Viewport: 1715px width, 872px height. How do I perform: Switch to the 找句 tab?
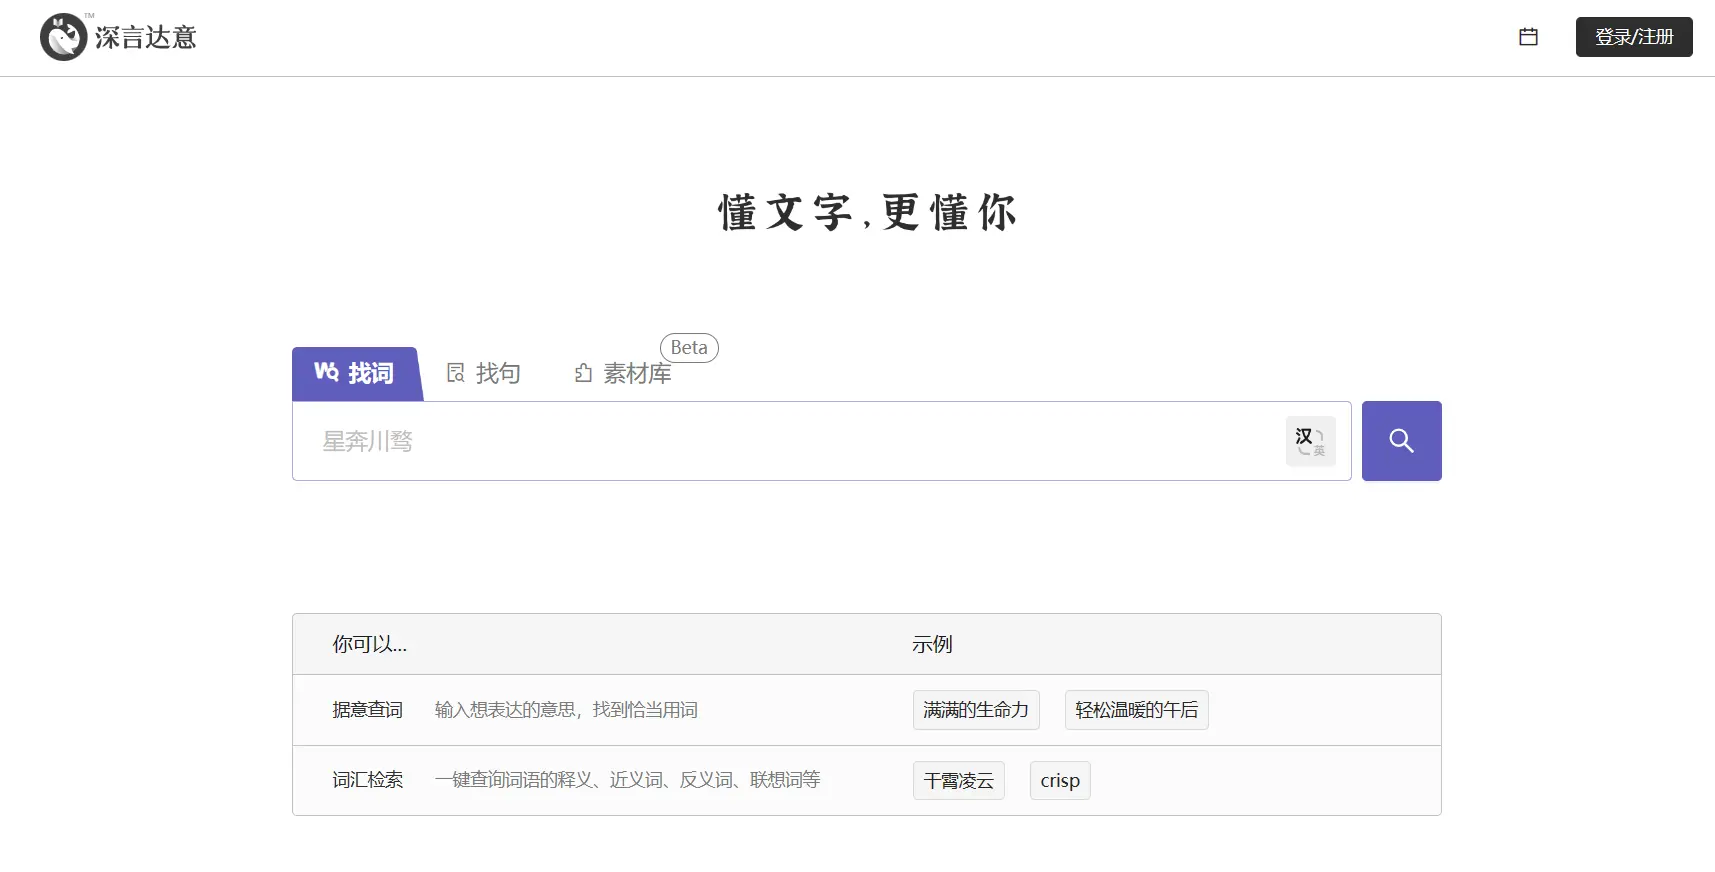pyautogui.click(x=484, y=373)
